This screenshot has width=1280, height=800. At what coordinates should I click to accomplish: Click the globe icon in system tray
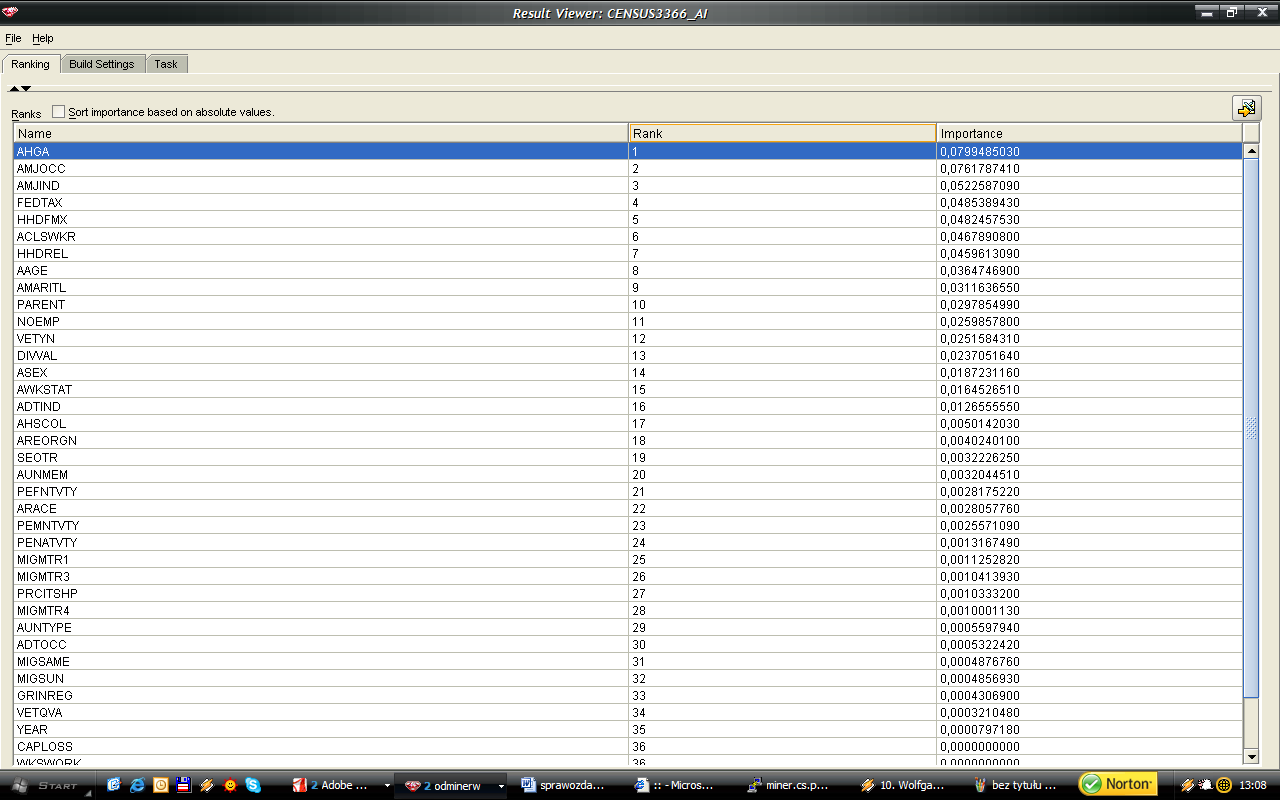click(1224, 785)
